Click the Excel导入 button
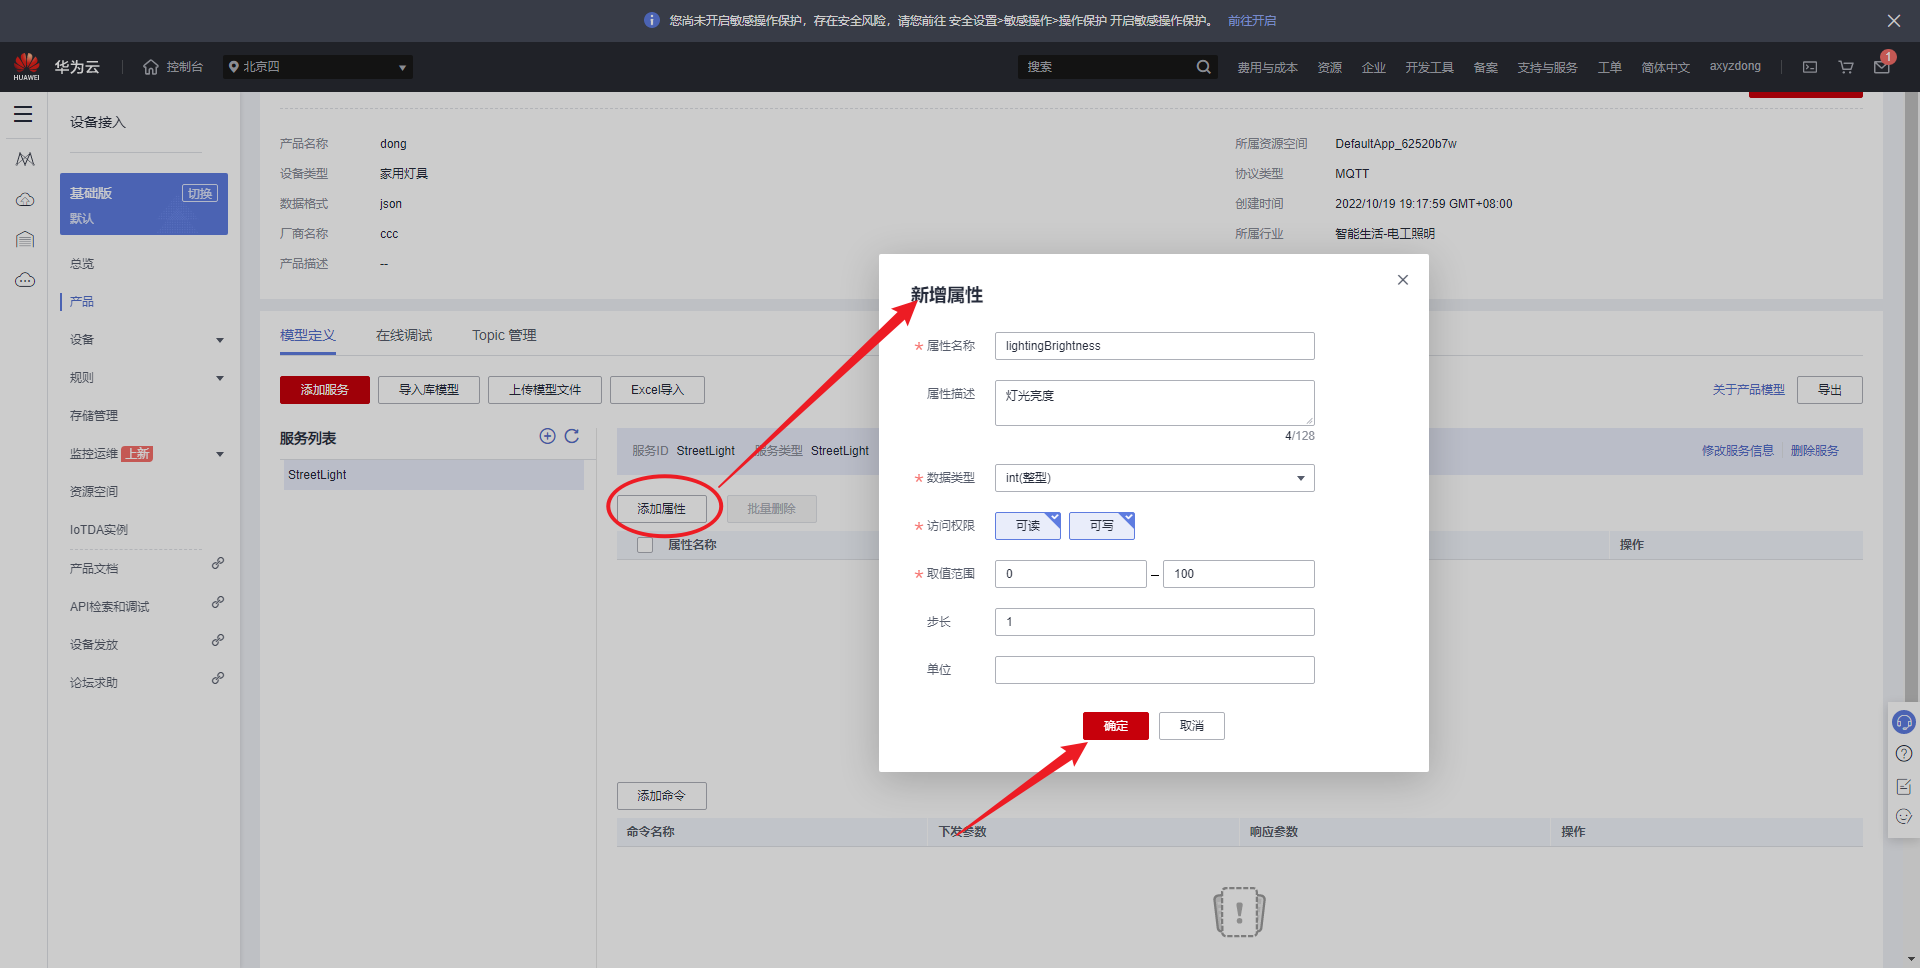1920x968 pixels. point(658,390)
